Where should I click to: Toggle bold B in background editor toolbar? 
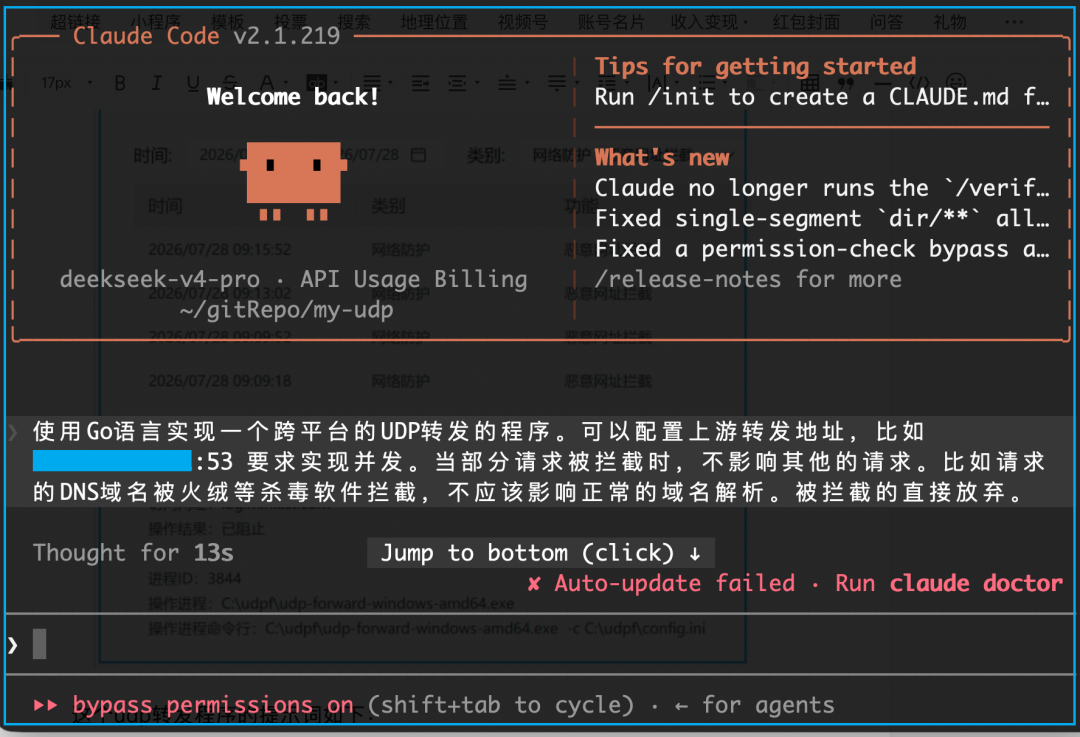click(120, 83)
